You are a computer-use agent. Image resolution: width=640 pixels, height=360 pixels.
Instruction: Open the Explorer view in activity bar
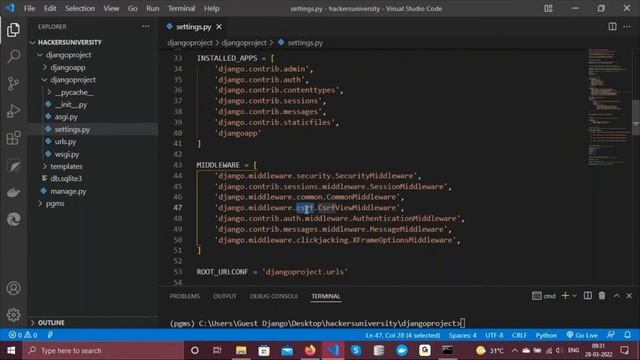(13, 29)
